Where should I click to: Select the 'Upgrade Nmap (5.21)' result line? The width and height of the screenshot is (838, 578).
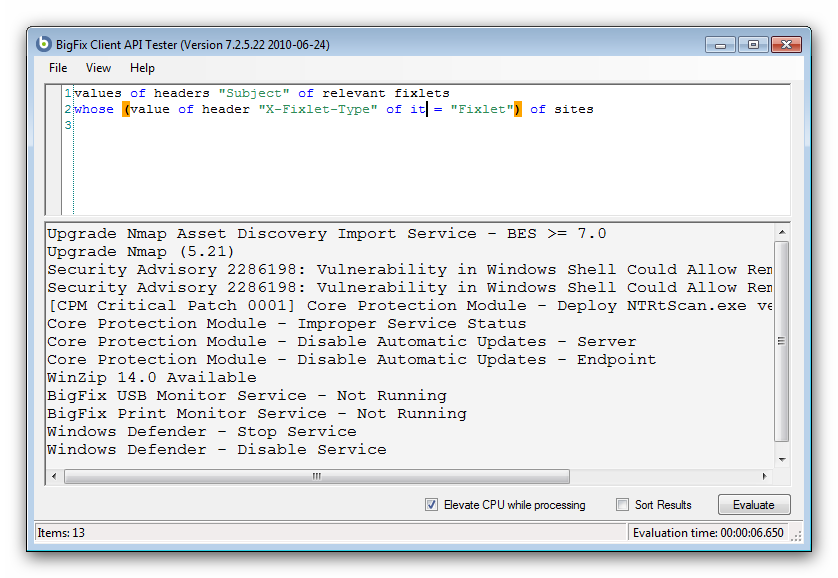tap(150, 251)
